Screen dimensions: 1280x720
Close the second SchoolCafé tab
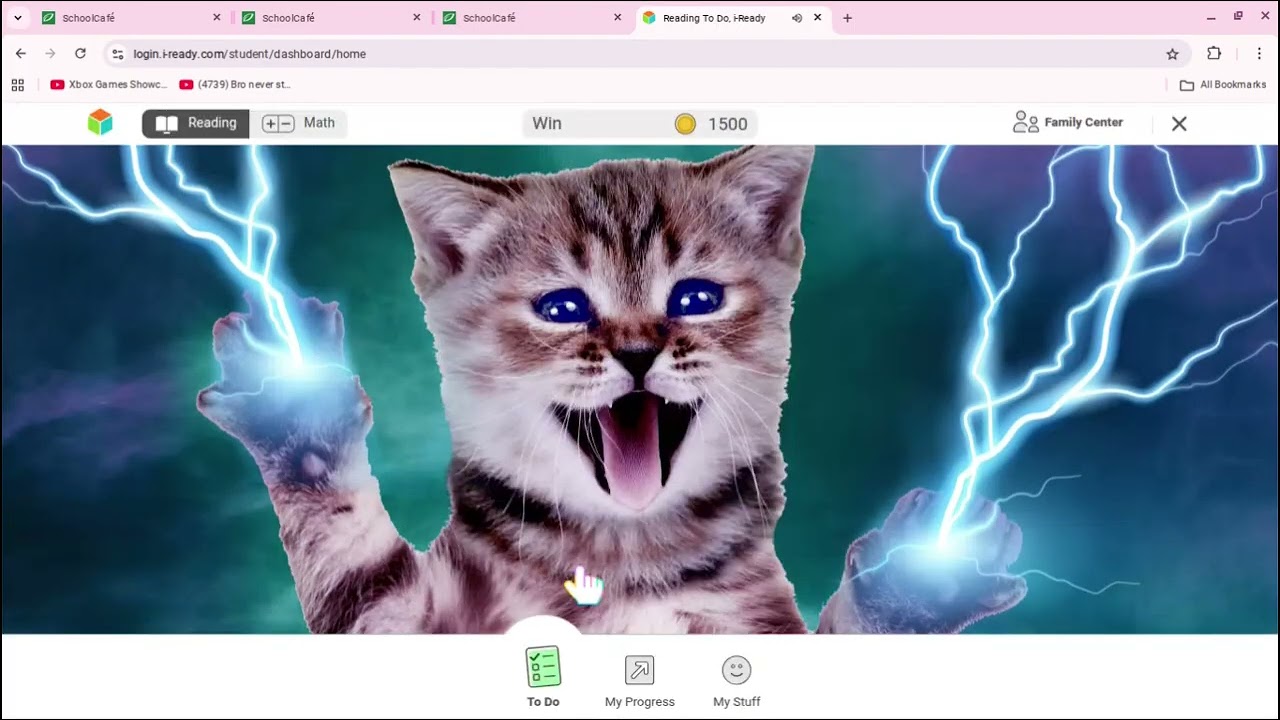pos(416,18)
